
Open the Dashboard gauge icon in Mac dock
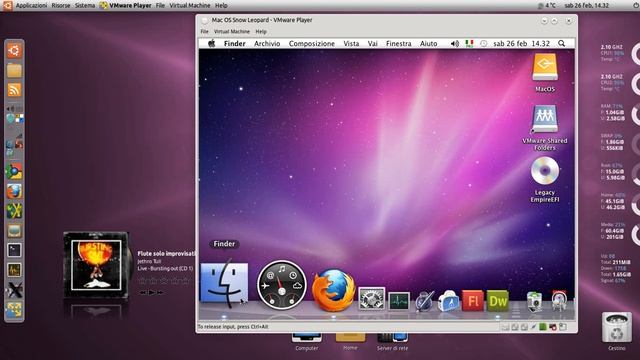pos(282,285)
